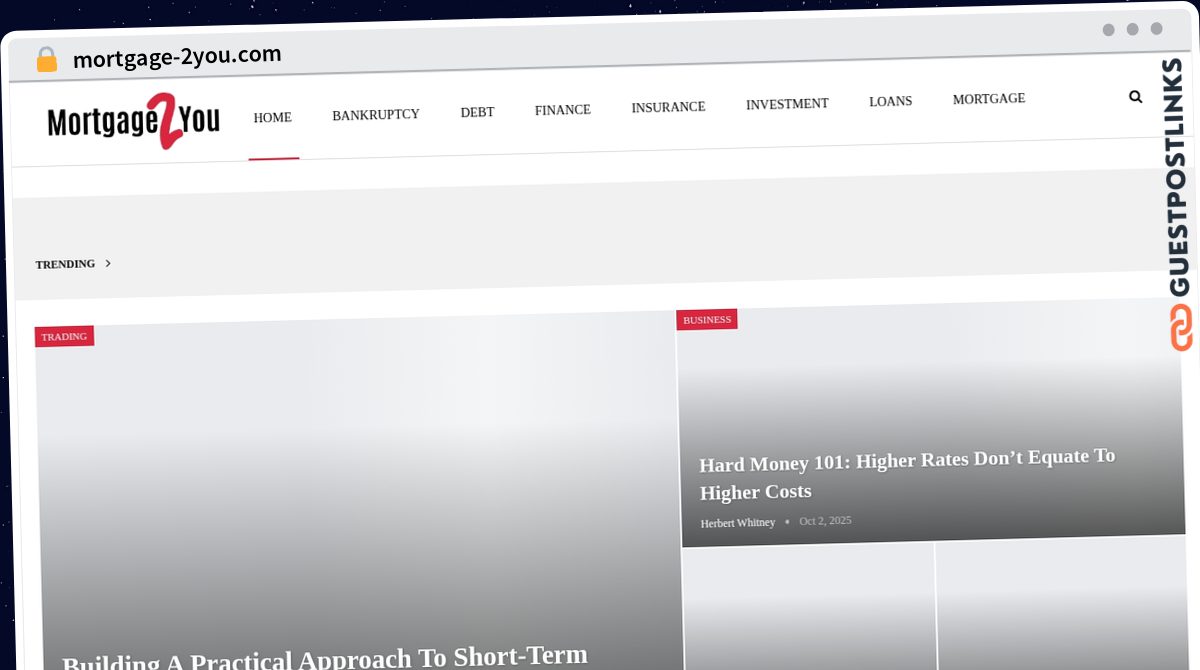View author Herbert Whitney's profile
This screenshot has width=1200, height=670.
pyautogui.click(x=738, y=523)
